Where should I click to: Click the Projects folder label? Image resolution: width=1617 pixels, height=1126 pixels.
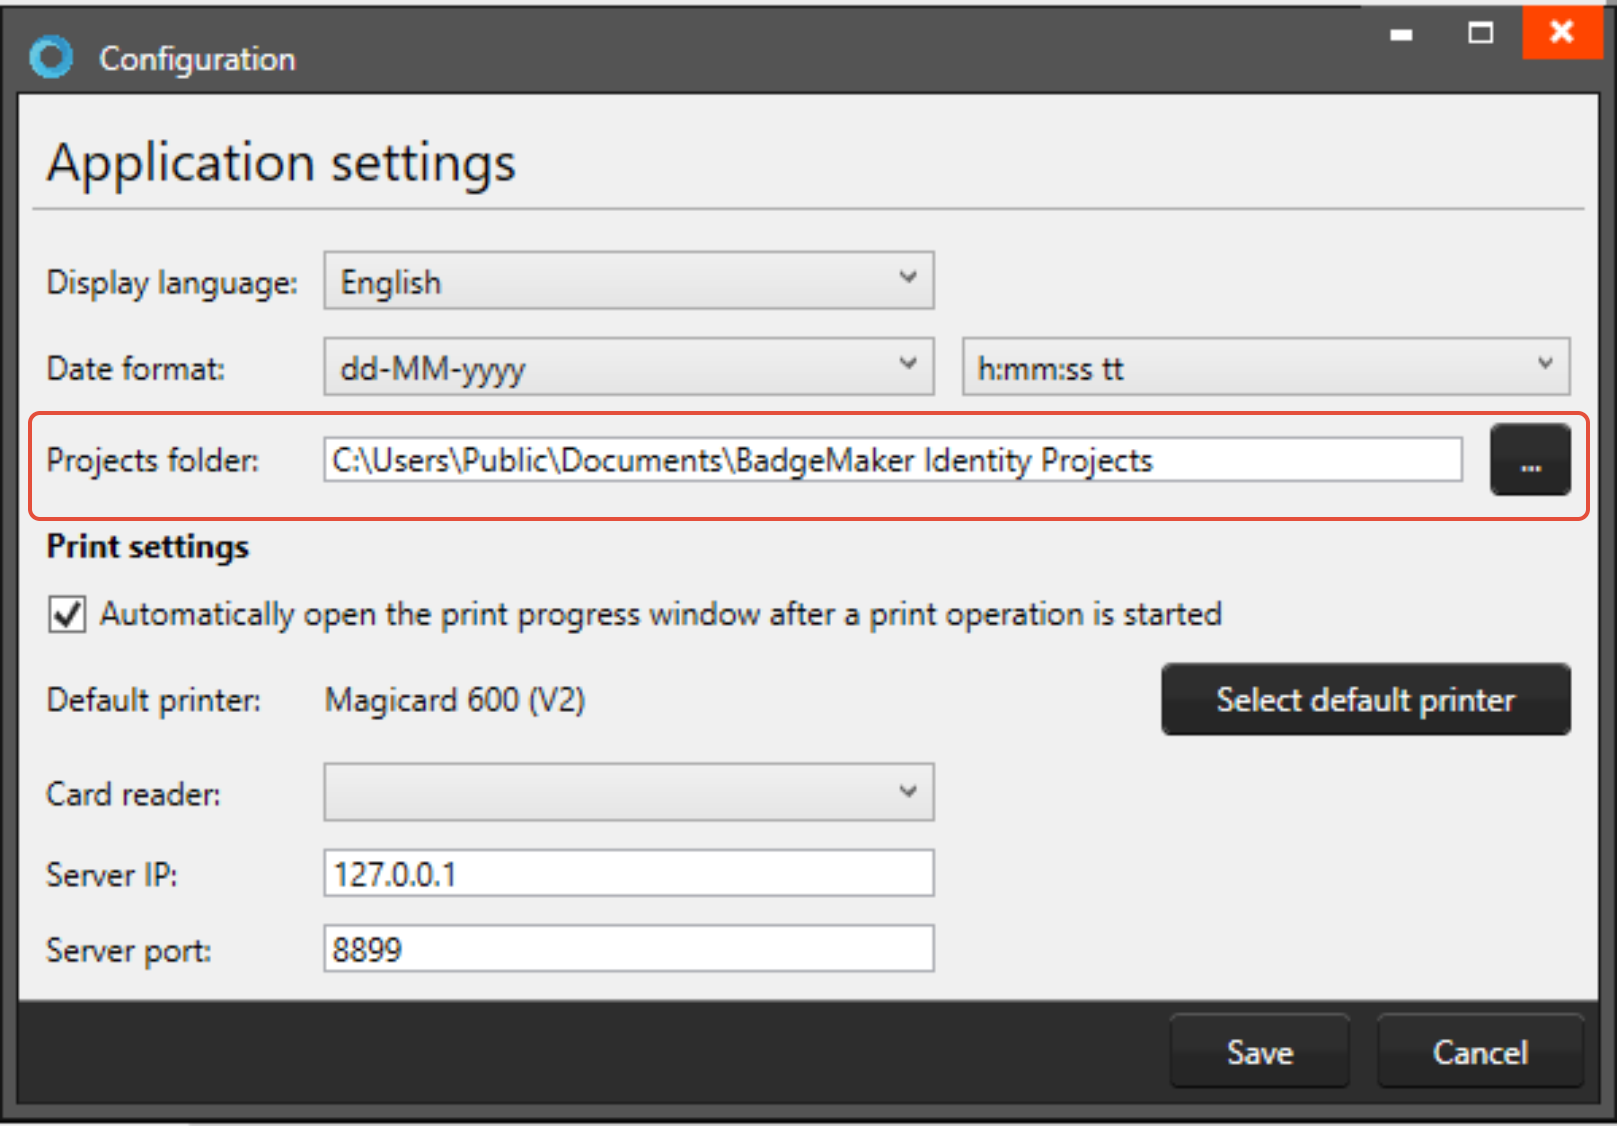pyautogui.click(x=152, y=460)
